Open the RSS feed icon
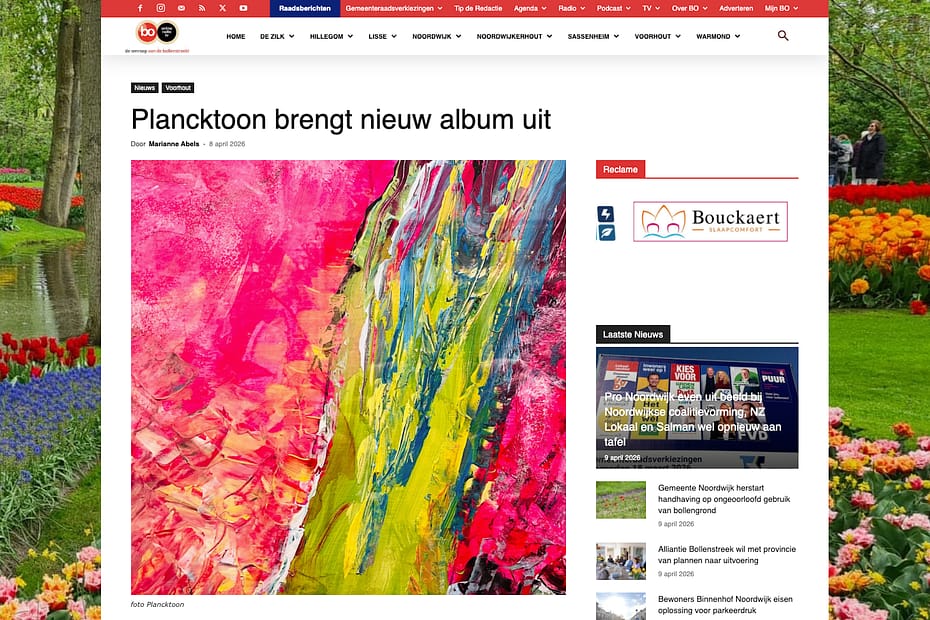 pos(202,8)
